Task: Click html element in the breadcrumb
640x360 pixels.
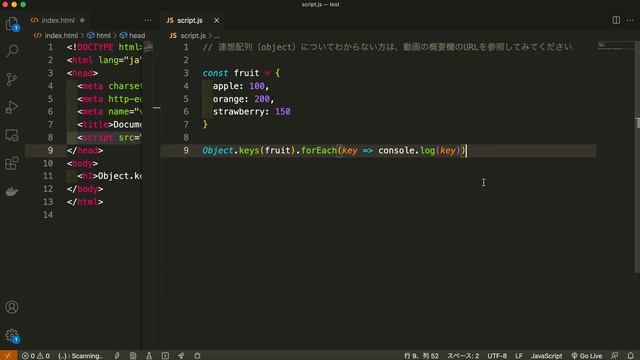Action: [x=99, y=36]
